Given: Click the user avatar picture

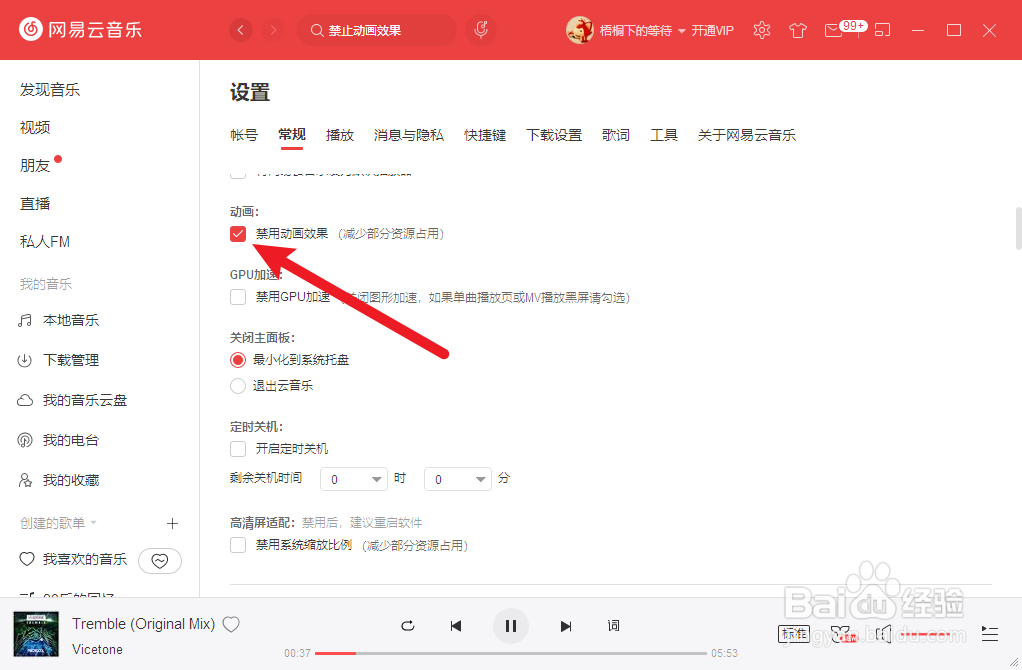Looking at the screenshot, I should point(579,30).
